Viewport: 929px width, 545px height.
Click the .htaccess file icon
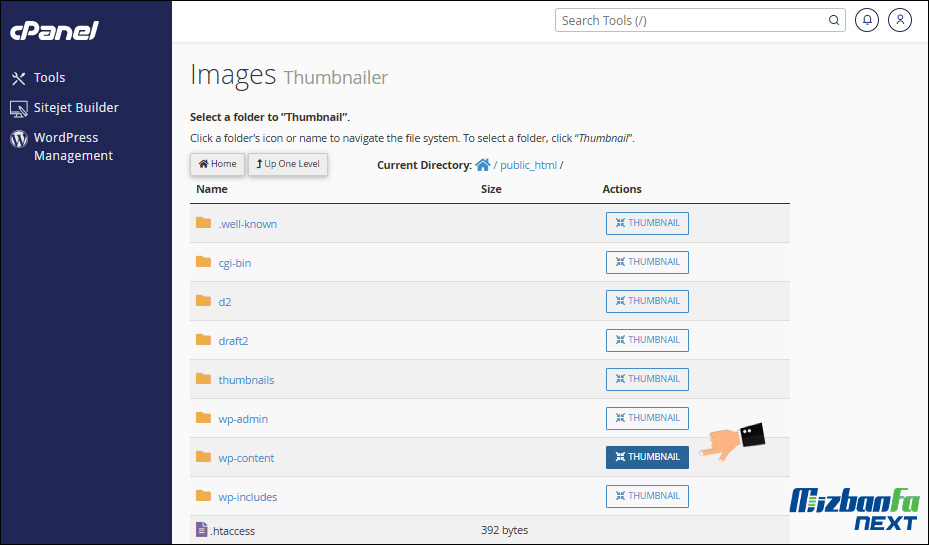pos(201,529)
